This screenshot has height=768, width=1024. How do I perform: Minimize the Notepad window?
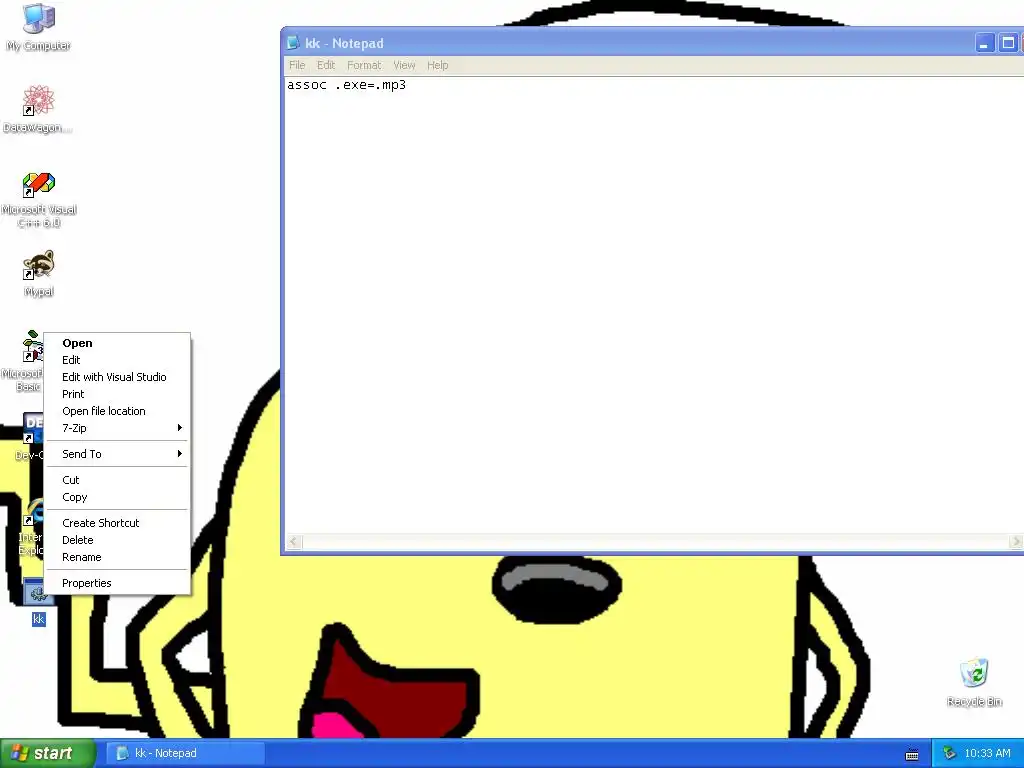point(984,43)
